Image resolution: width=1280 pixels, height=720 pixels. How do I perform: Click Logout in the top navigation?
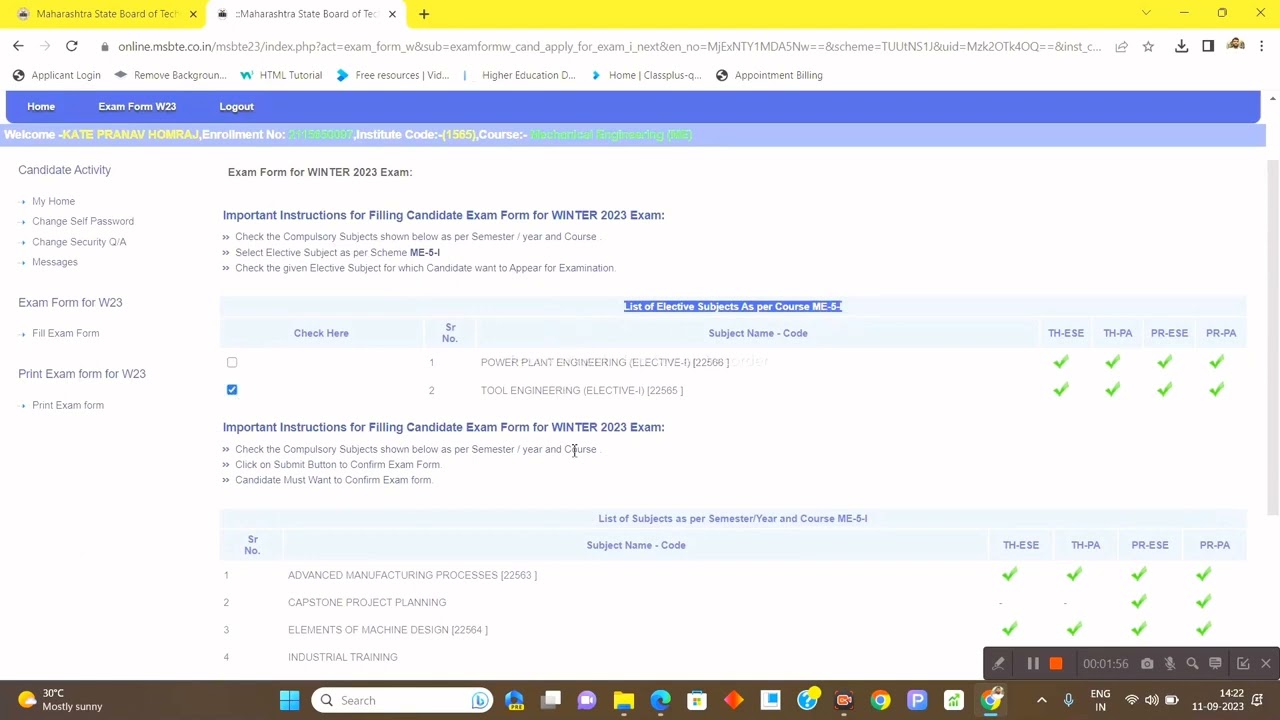point(236,106)
